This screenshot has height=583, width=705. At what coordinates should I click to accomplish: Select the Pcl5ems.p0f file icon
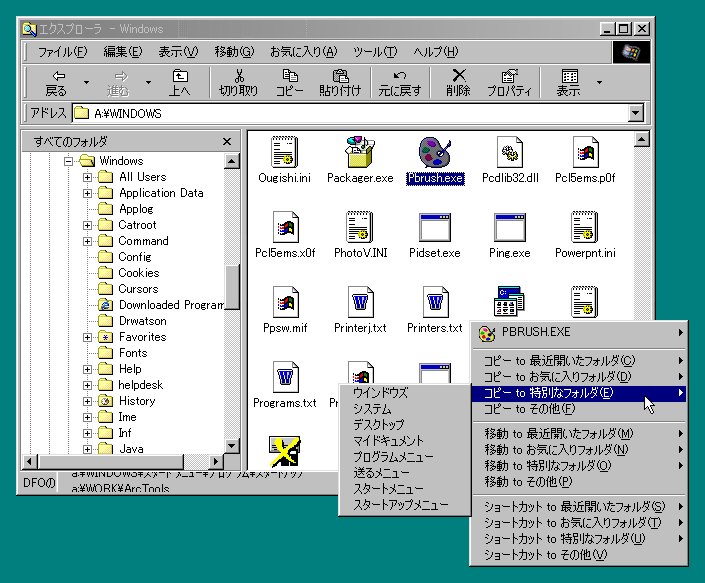pyautogui.click(x=585, y=153)
